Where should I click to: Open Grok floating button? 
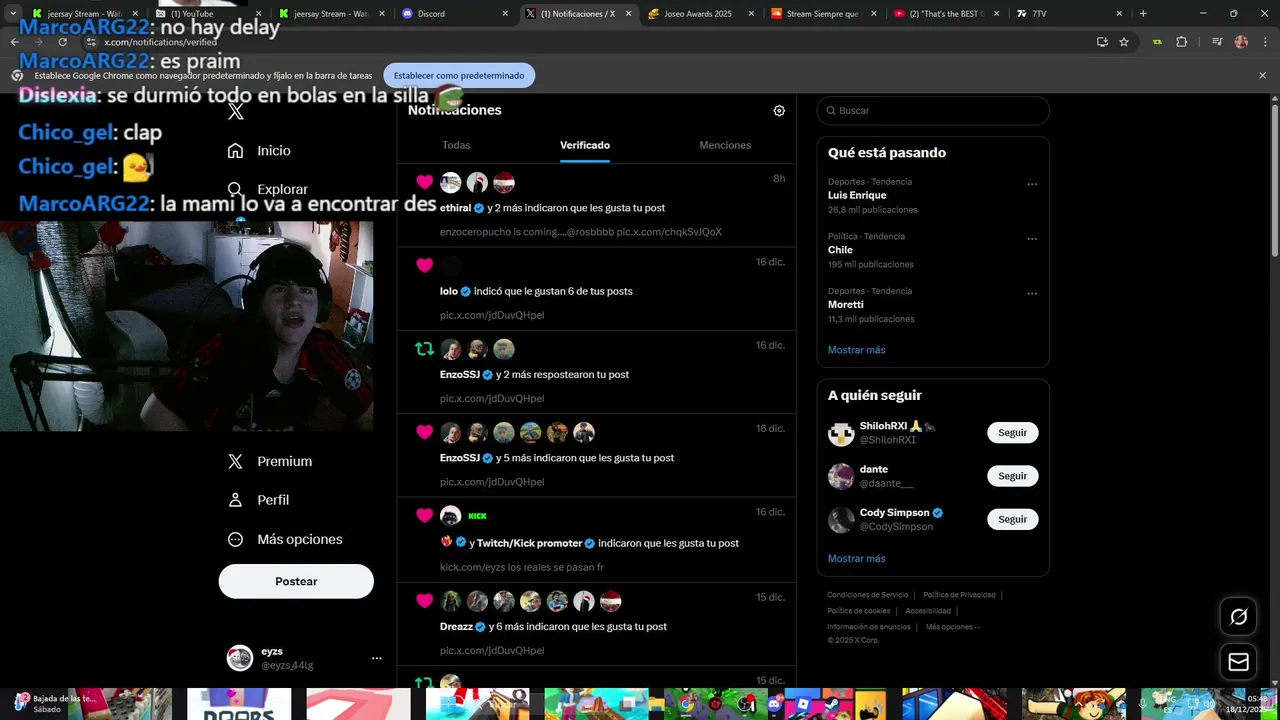pyautogui.click(x=1238, y=617)
